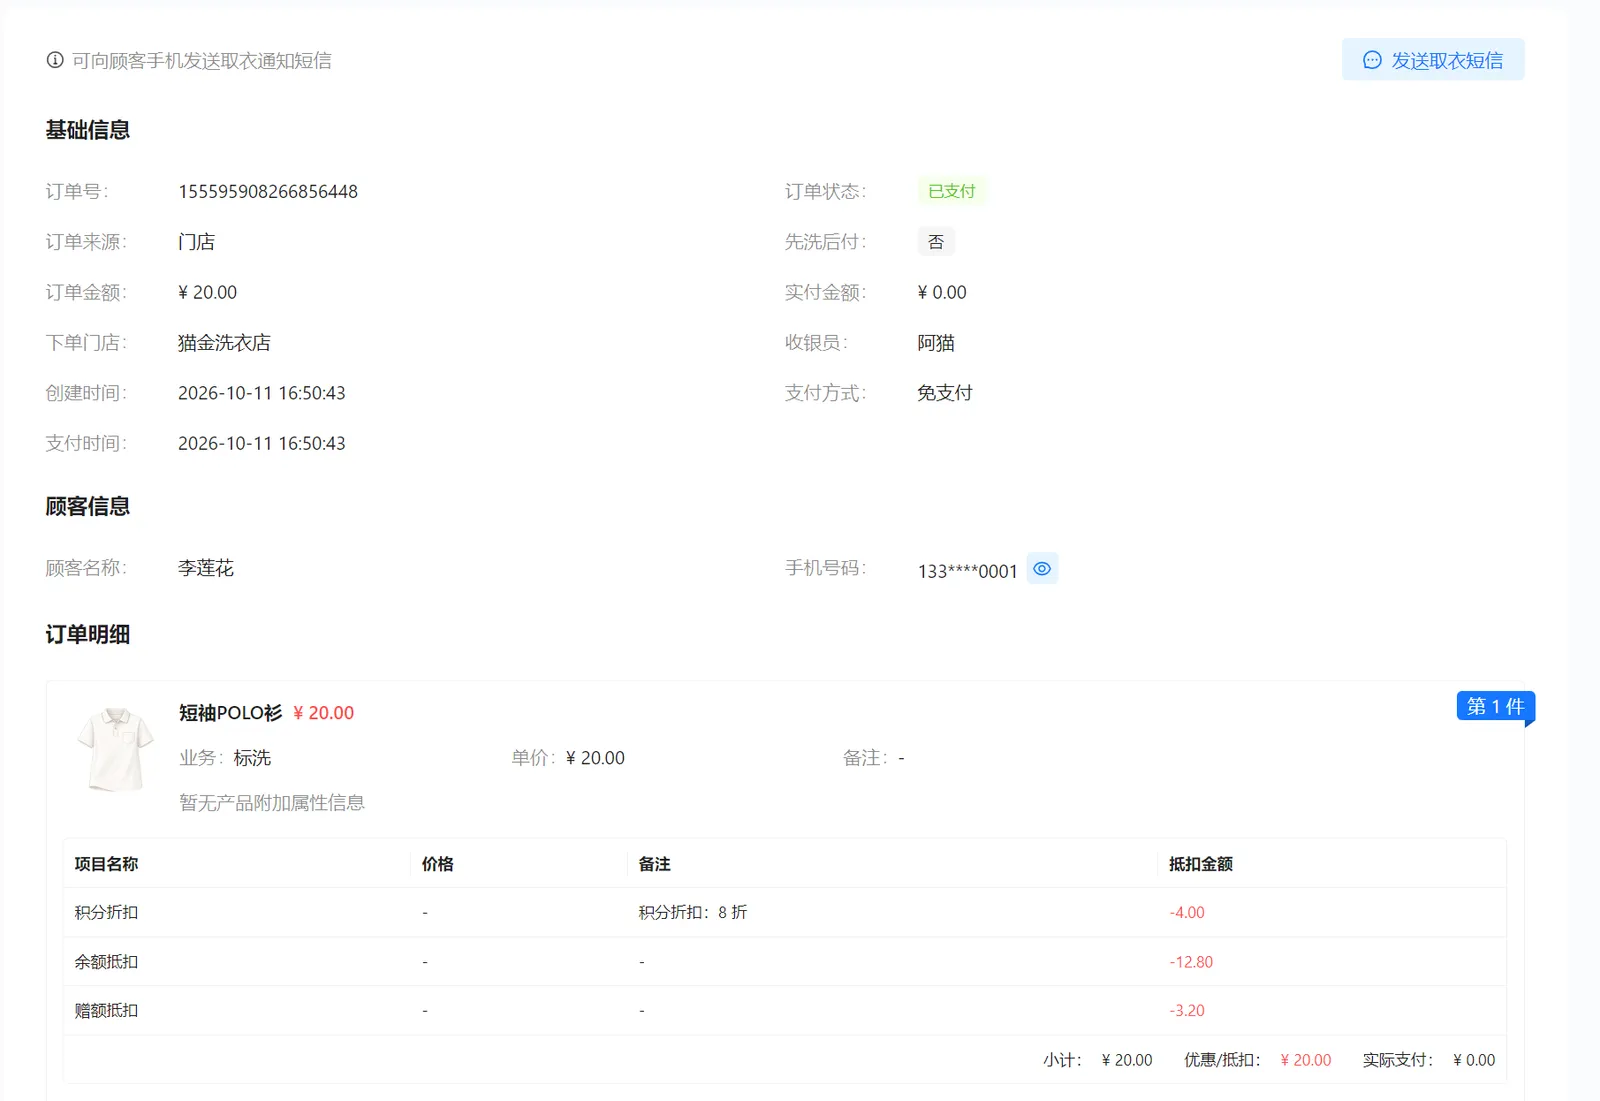Click the 否 tag next to 先洗后付

936,242
